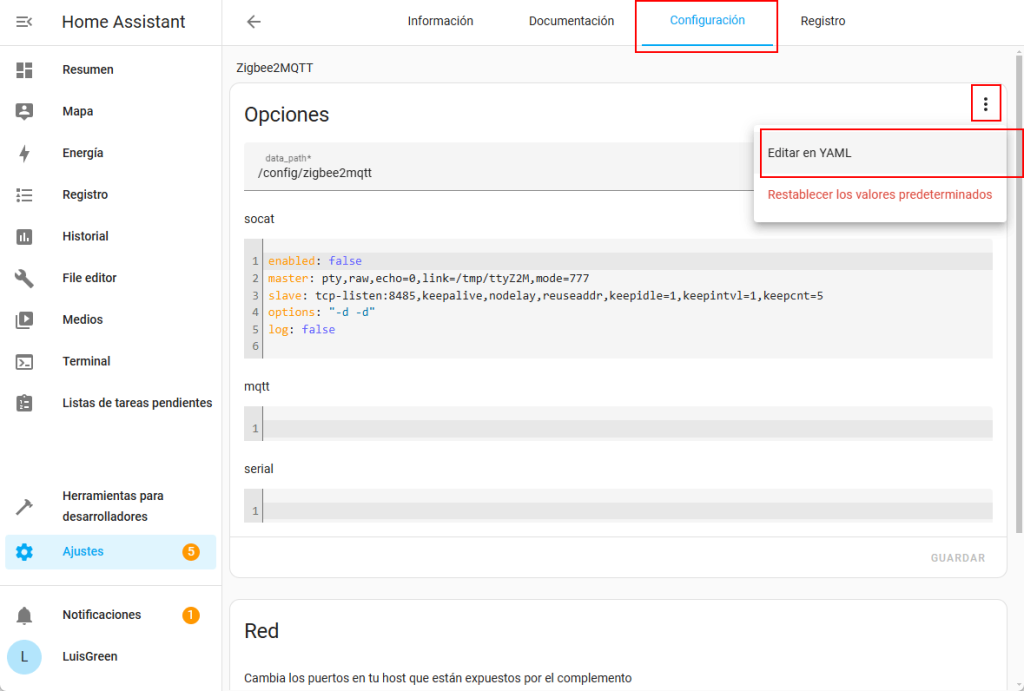1024x691 pixels.
Task: Open the Mapa sidebar item
Action: 78,112
